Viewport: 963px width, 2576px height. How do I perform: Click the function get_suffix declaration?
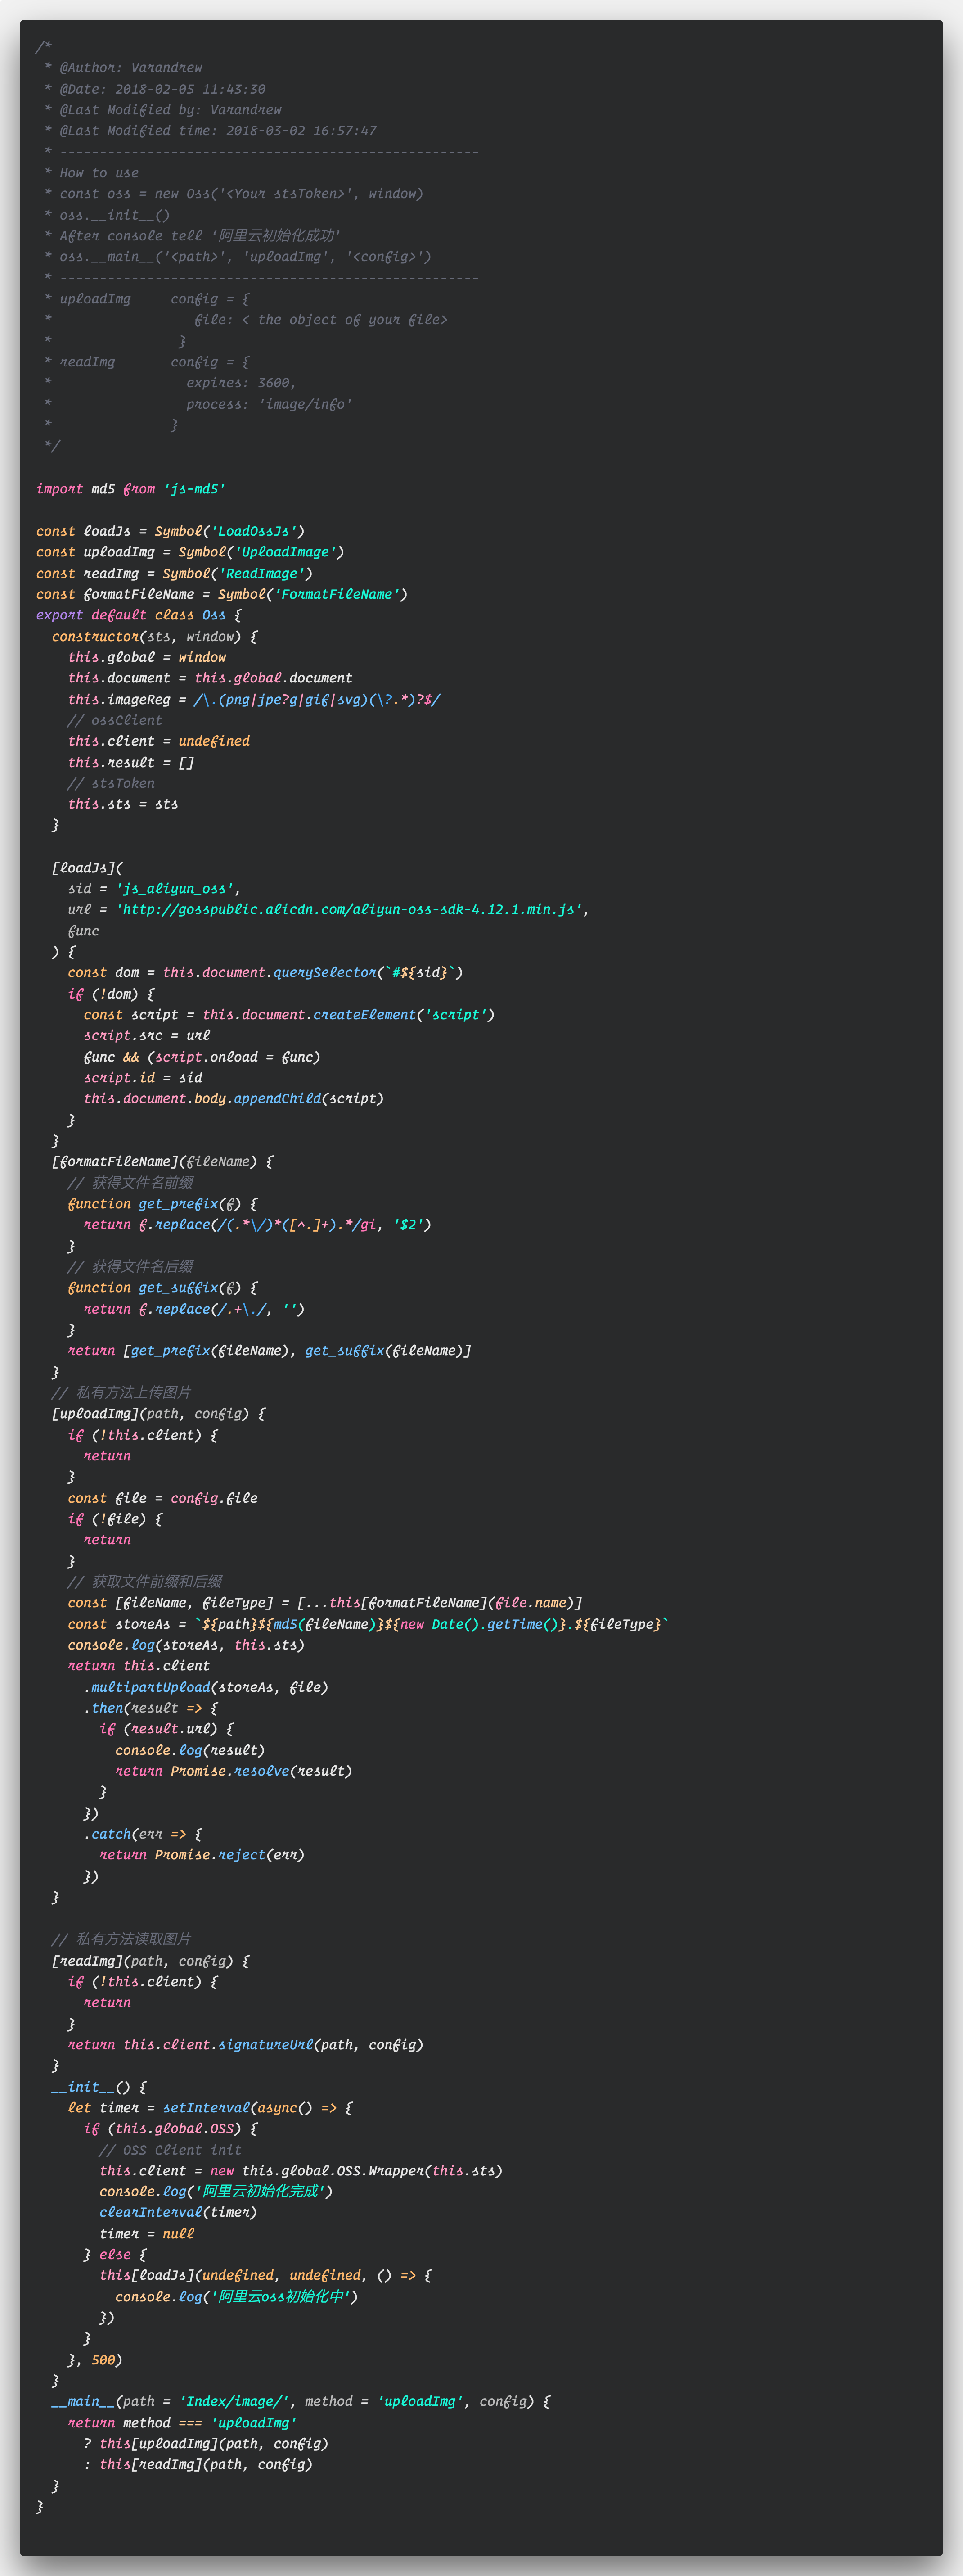click(x=161, y=1288)
